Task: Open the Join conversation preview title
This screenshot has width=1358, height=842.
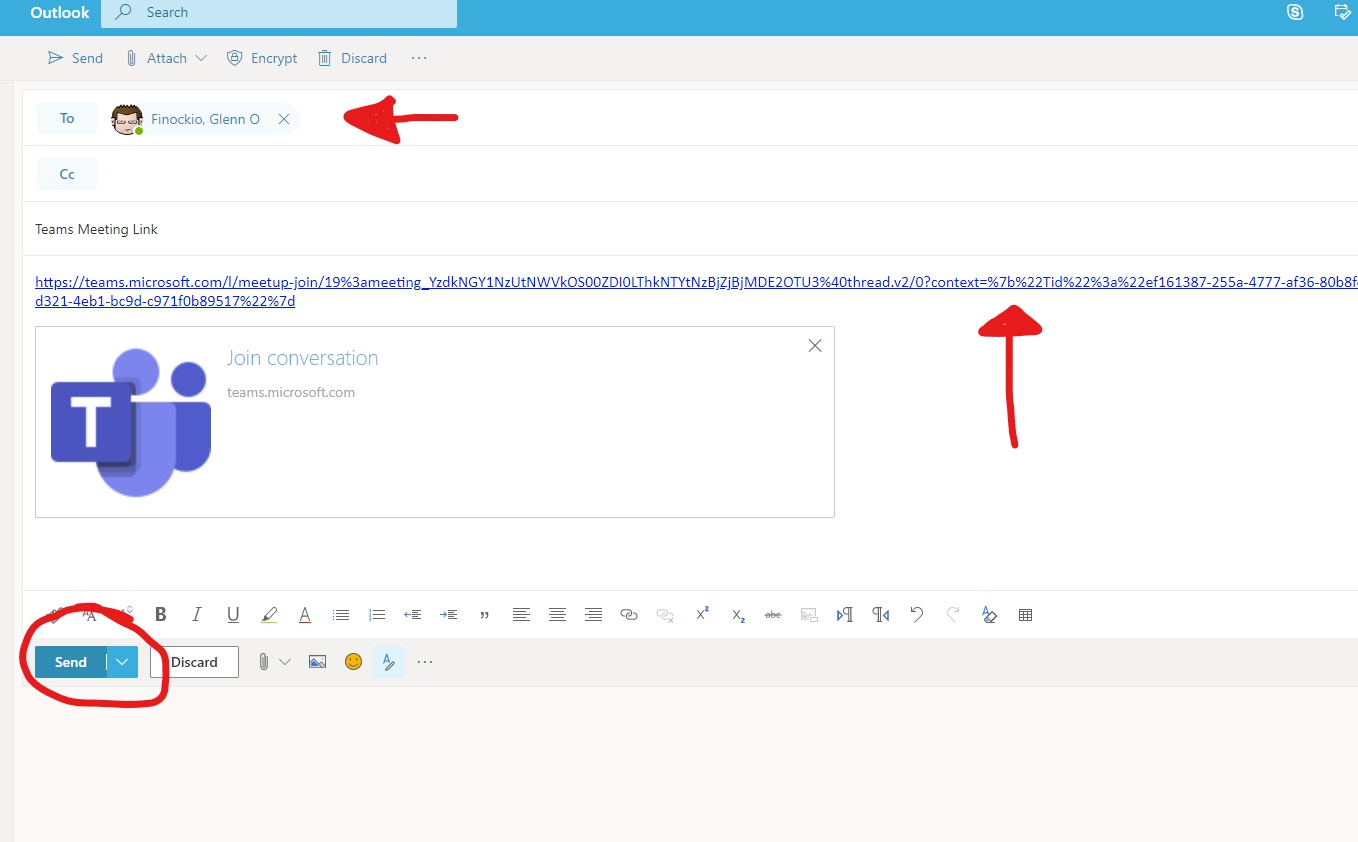Action: click(302, 358)
